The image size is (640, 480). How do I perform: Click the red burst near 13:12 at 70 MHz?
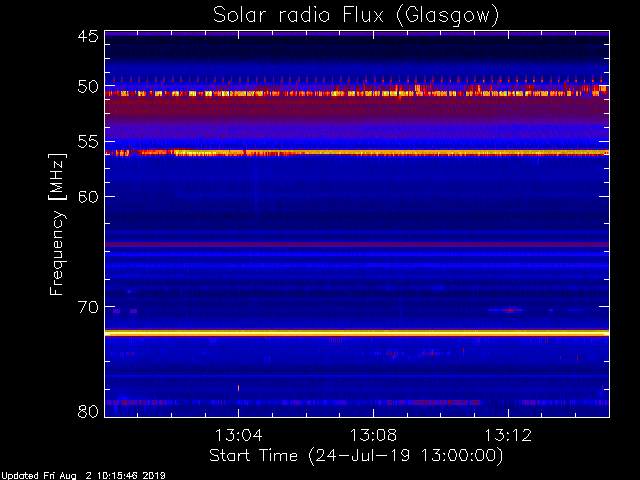[x=510, y=310]
